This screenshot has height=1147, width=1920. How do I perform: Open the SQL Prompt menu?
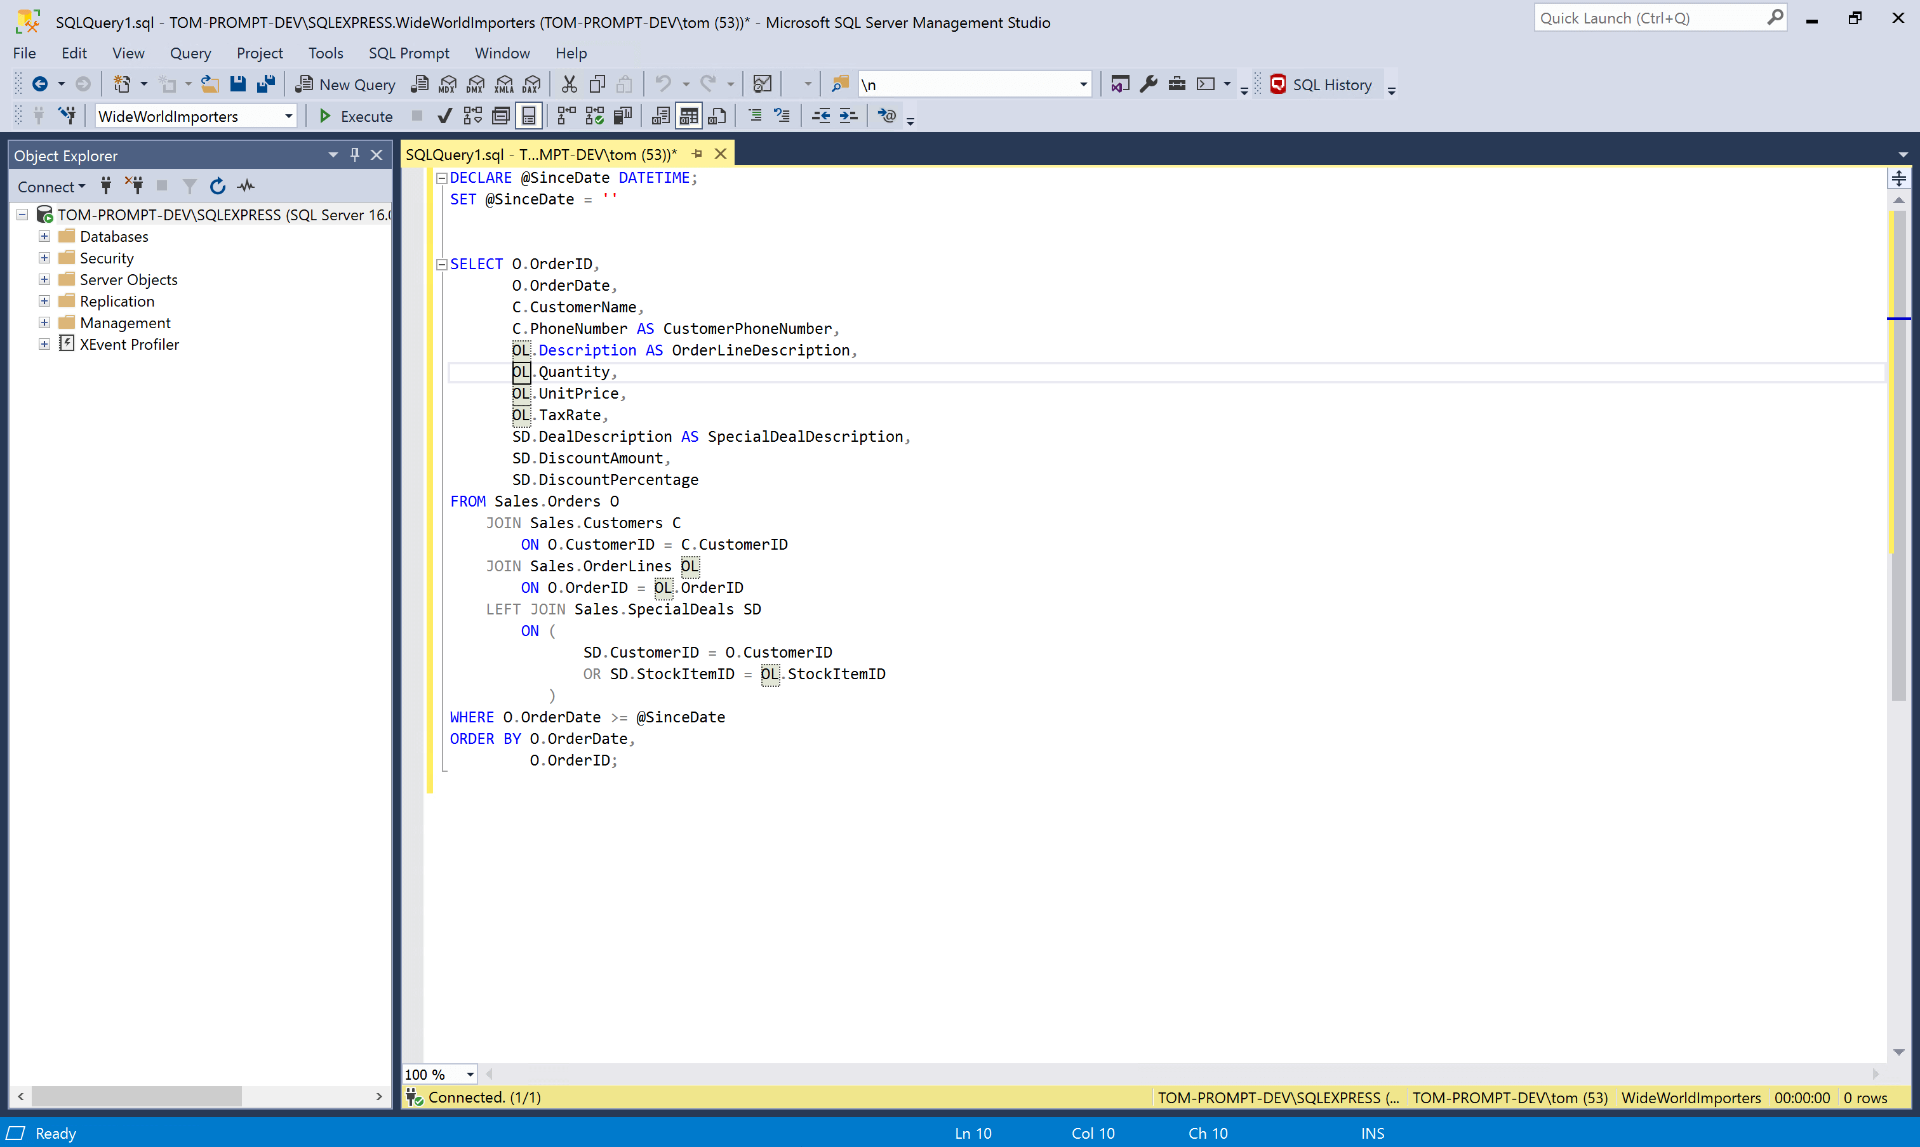click(x=409, y=53)
